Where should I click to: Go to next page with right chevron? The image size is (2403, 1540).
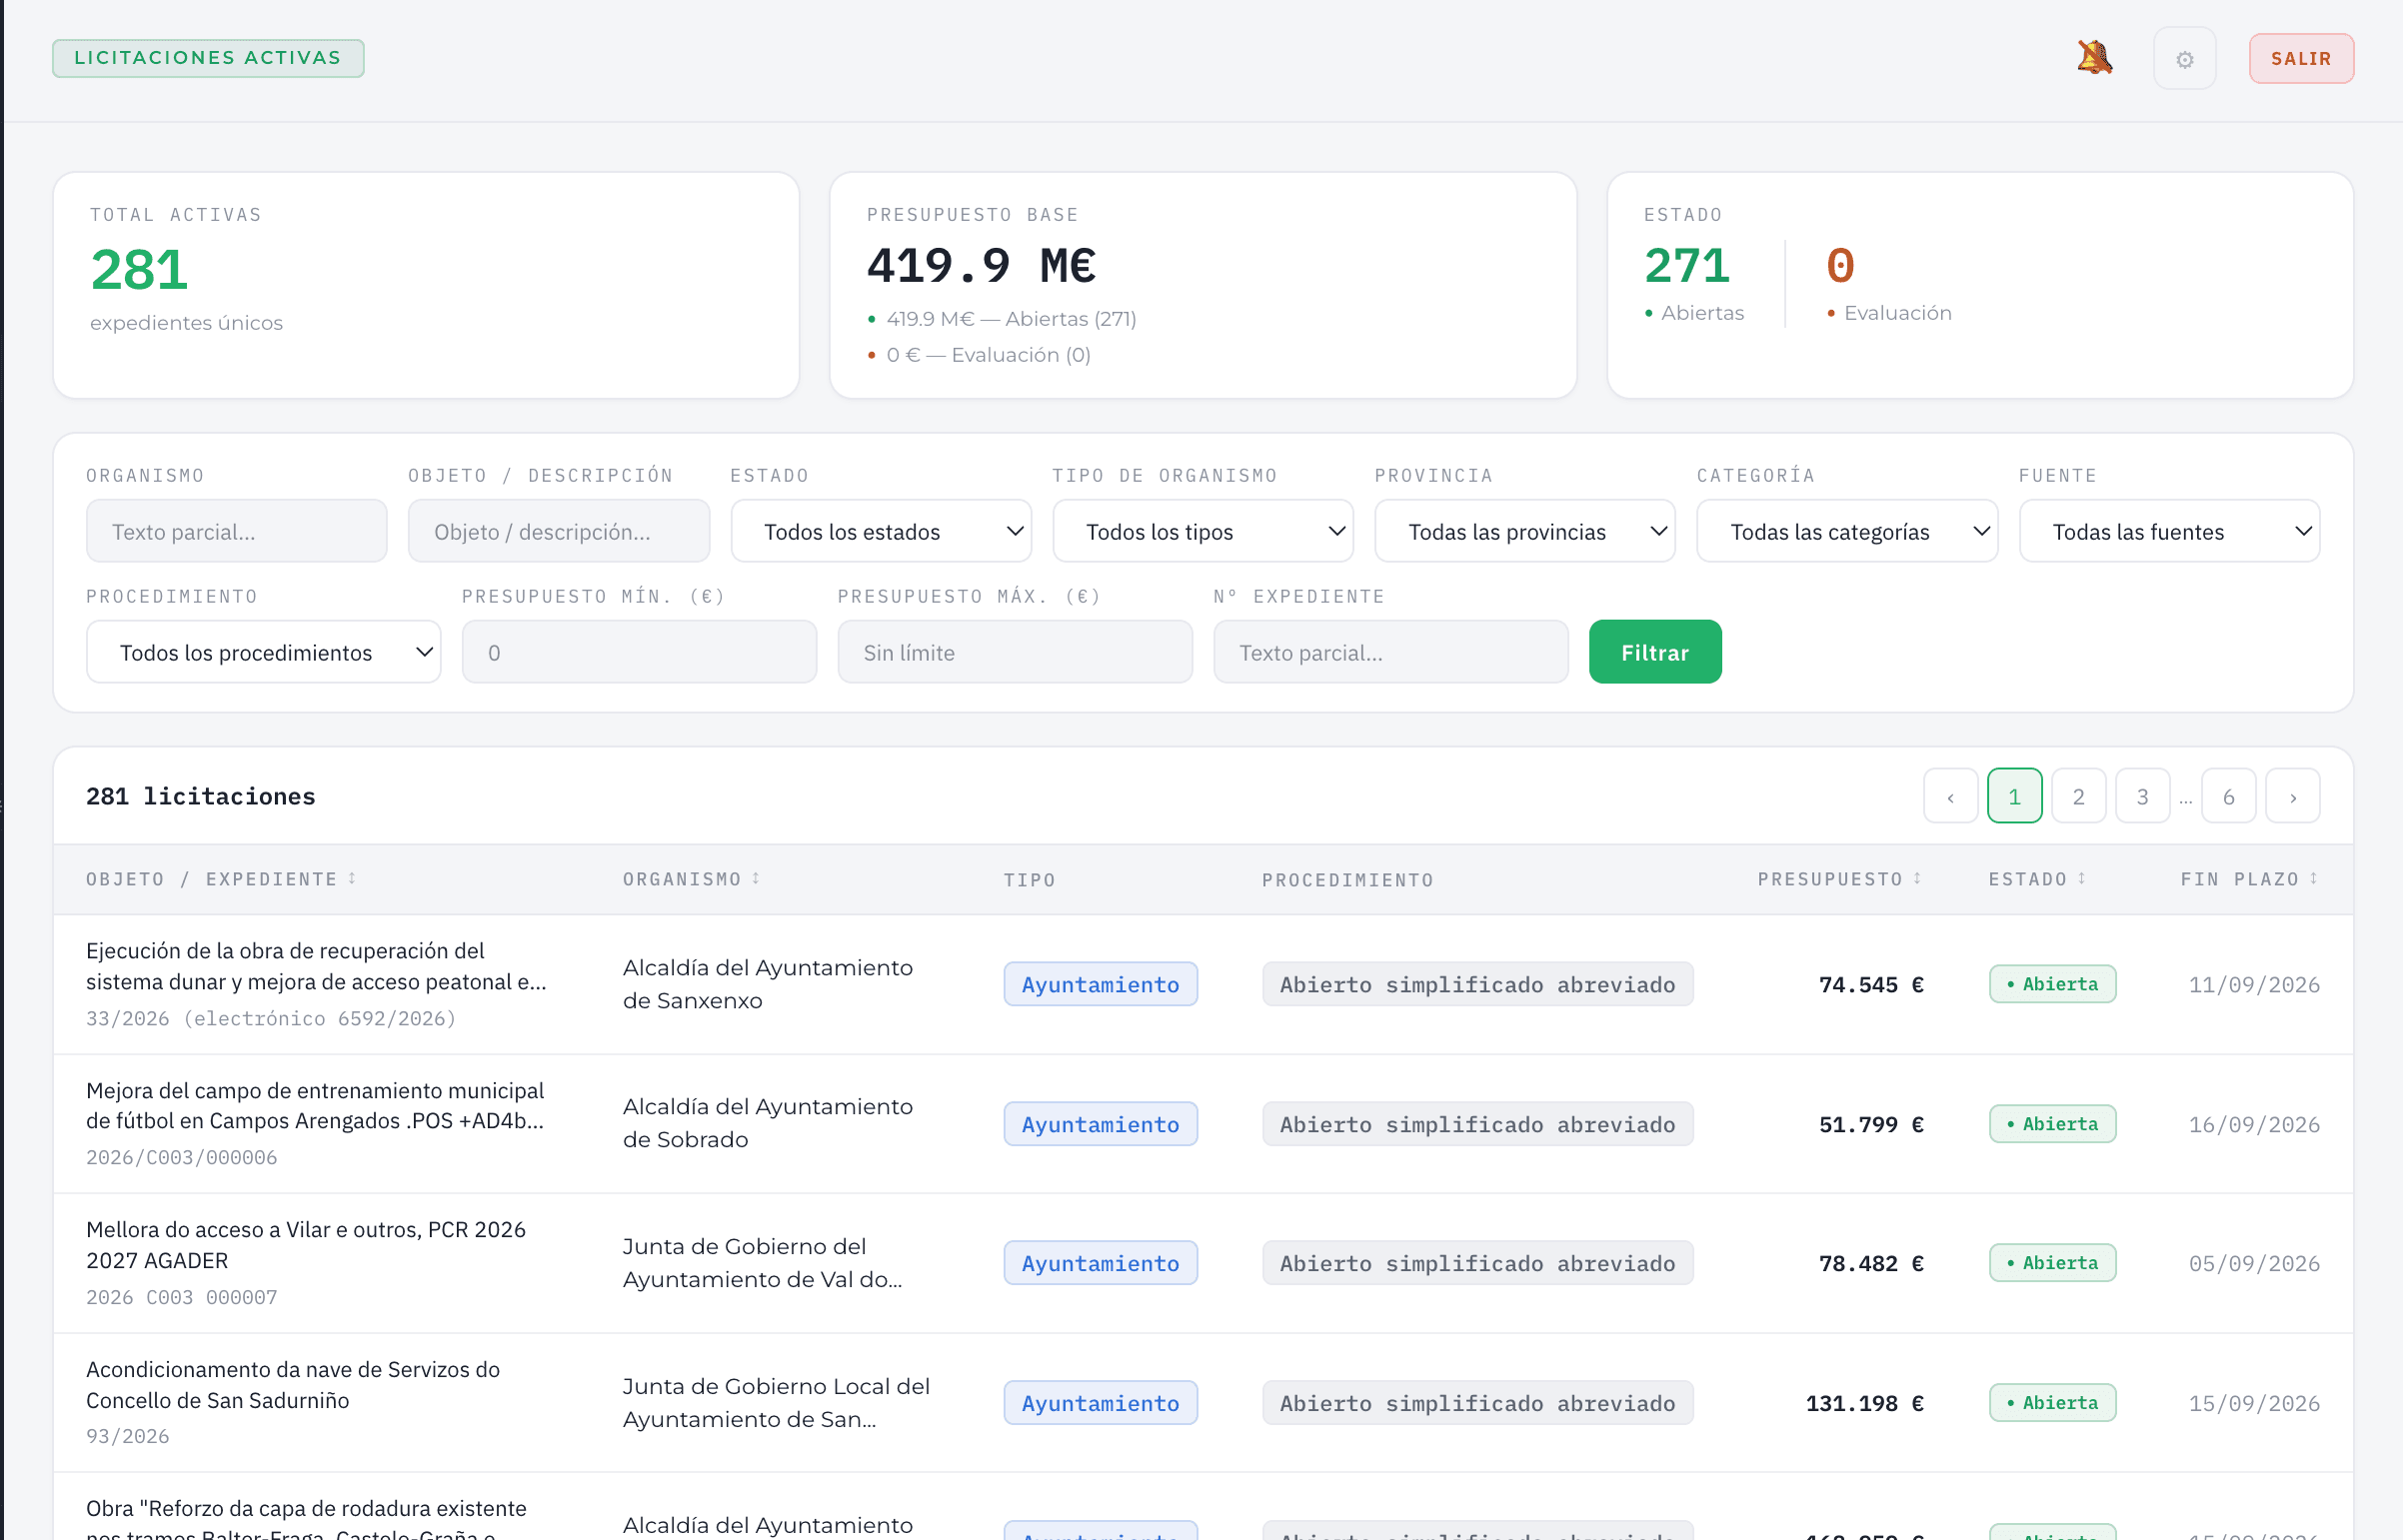2292,796
